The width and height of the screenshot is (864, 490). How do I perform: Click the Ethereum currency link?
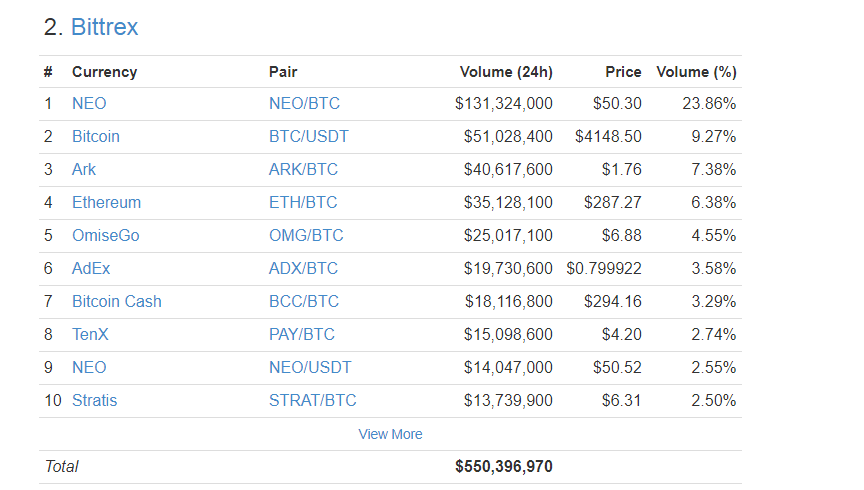(106, 202)
